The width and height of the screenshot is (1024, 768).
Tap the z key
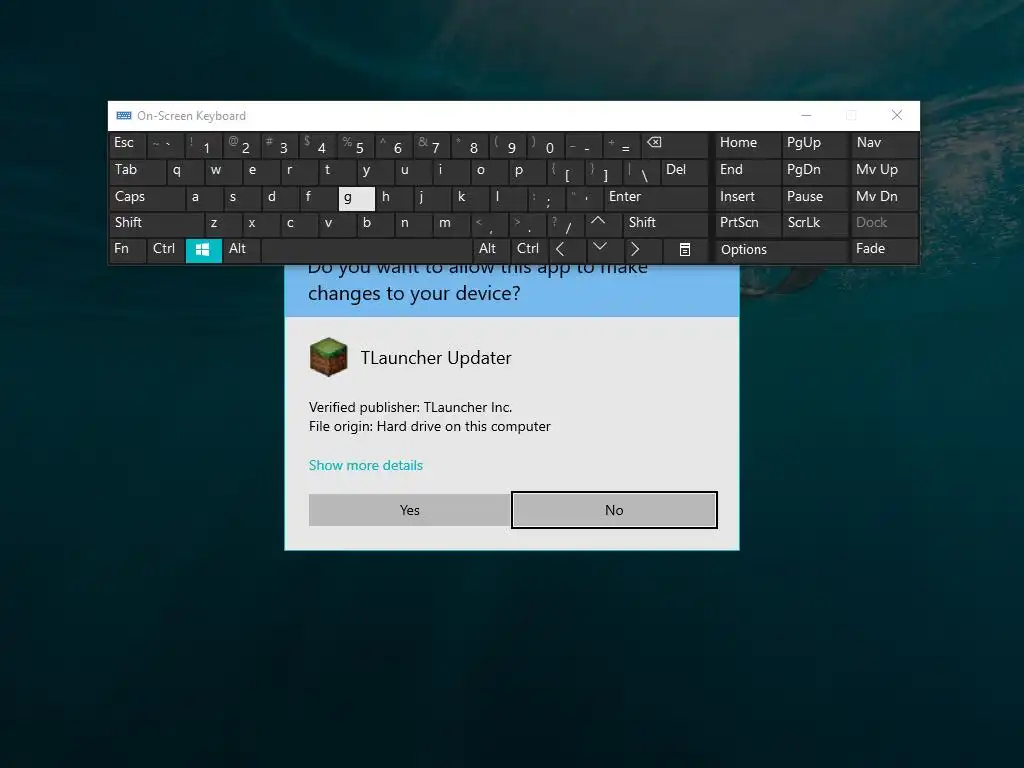point(223,223)
